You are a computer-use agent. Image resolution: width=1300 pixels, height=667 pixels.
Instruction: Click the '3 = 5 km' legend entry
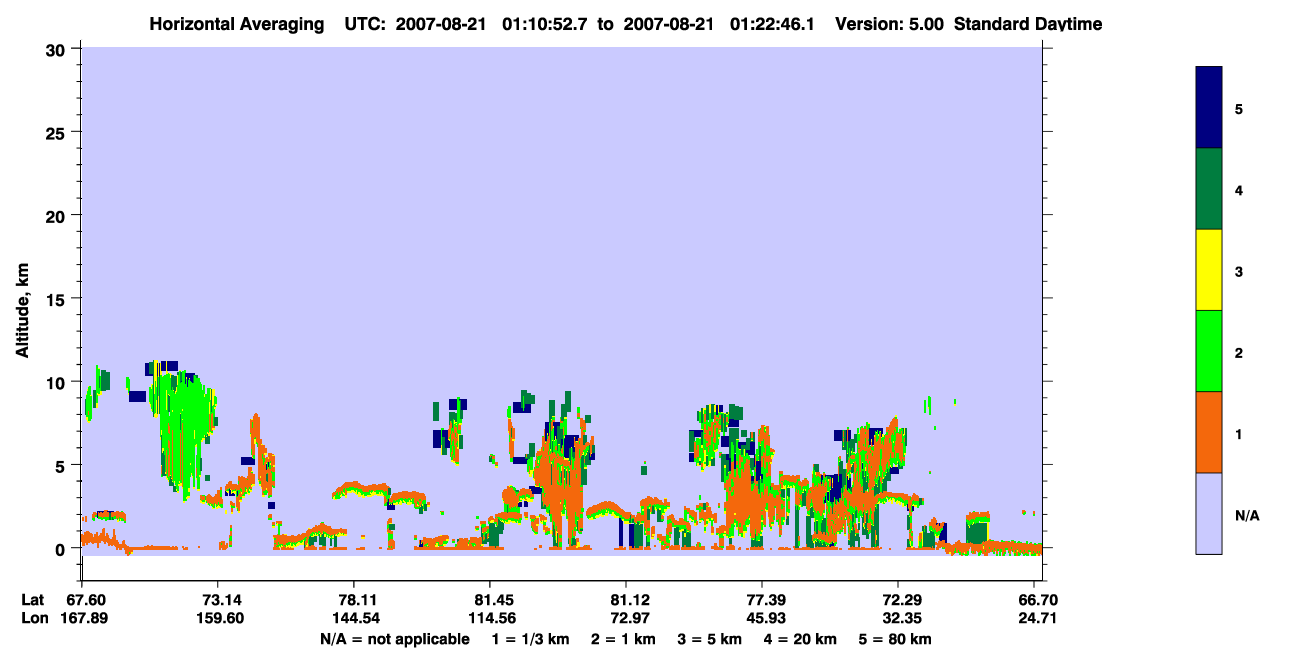coord(709,639)
